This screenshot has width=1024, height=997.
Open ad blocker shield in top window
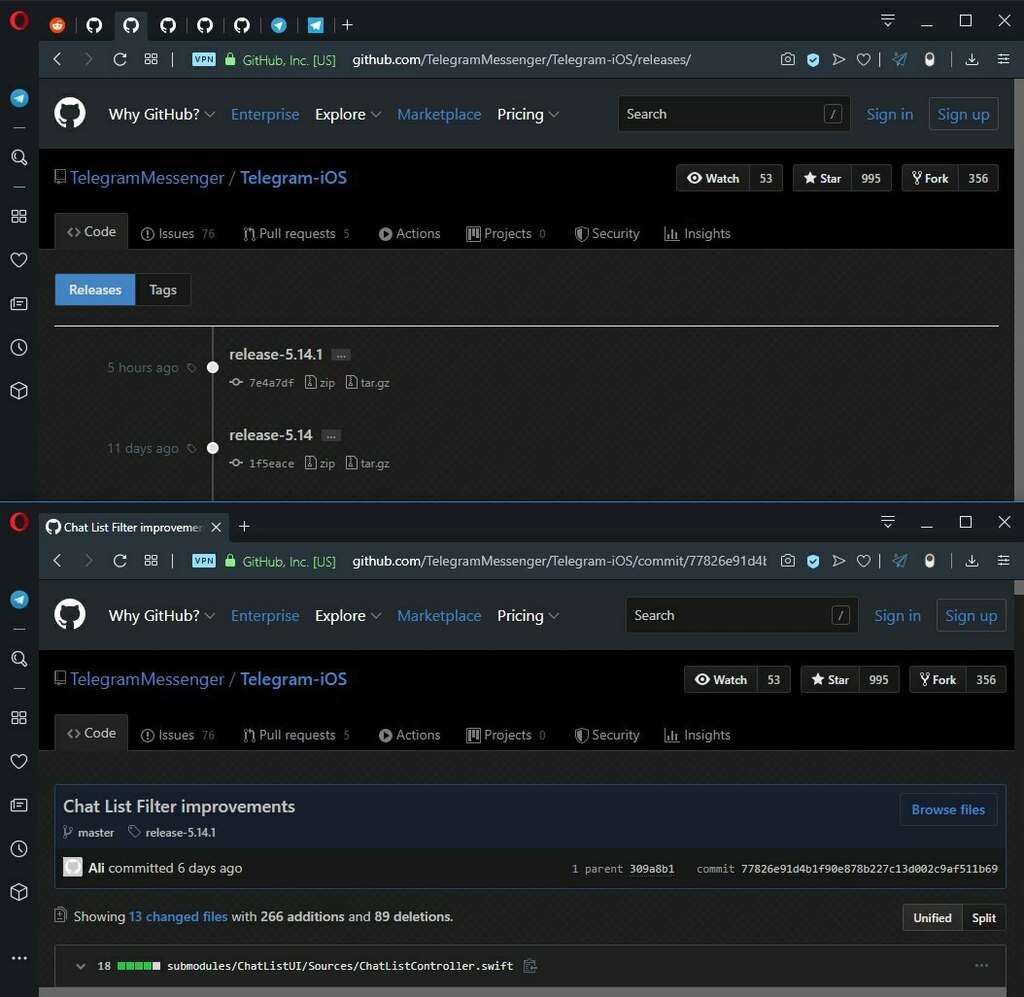coord(813,60)
